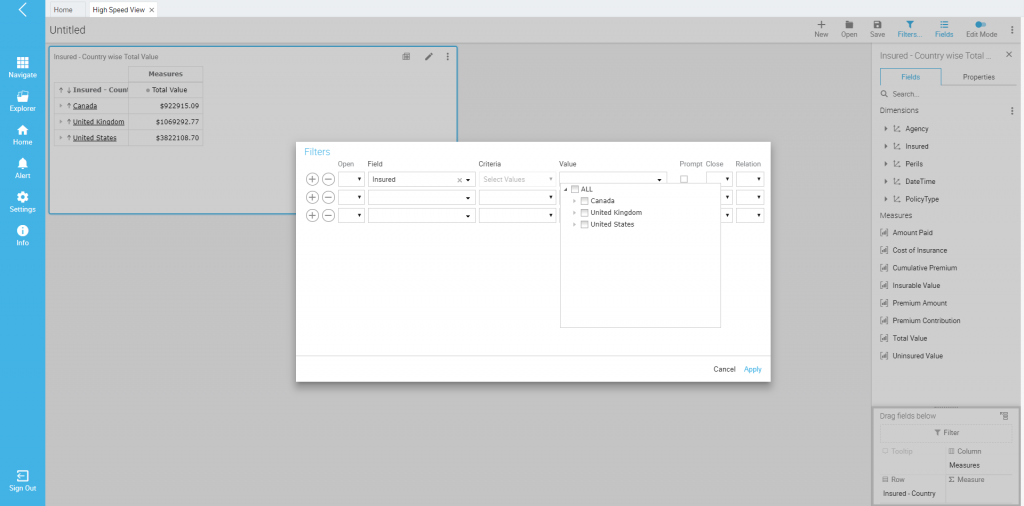Expand the United Kingdom tree node

574,213
